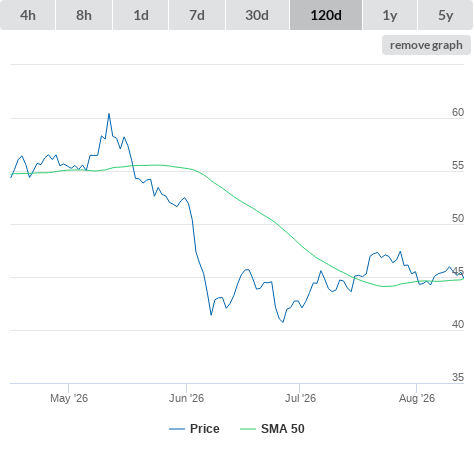Click the 50 gridline value label
The width and height of the screenshot is (474, 455).
(458, 218)
